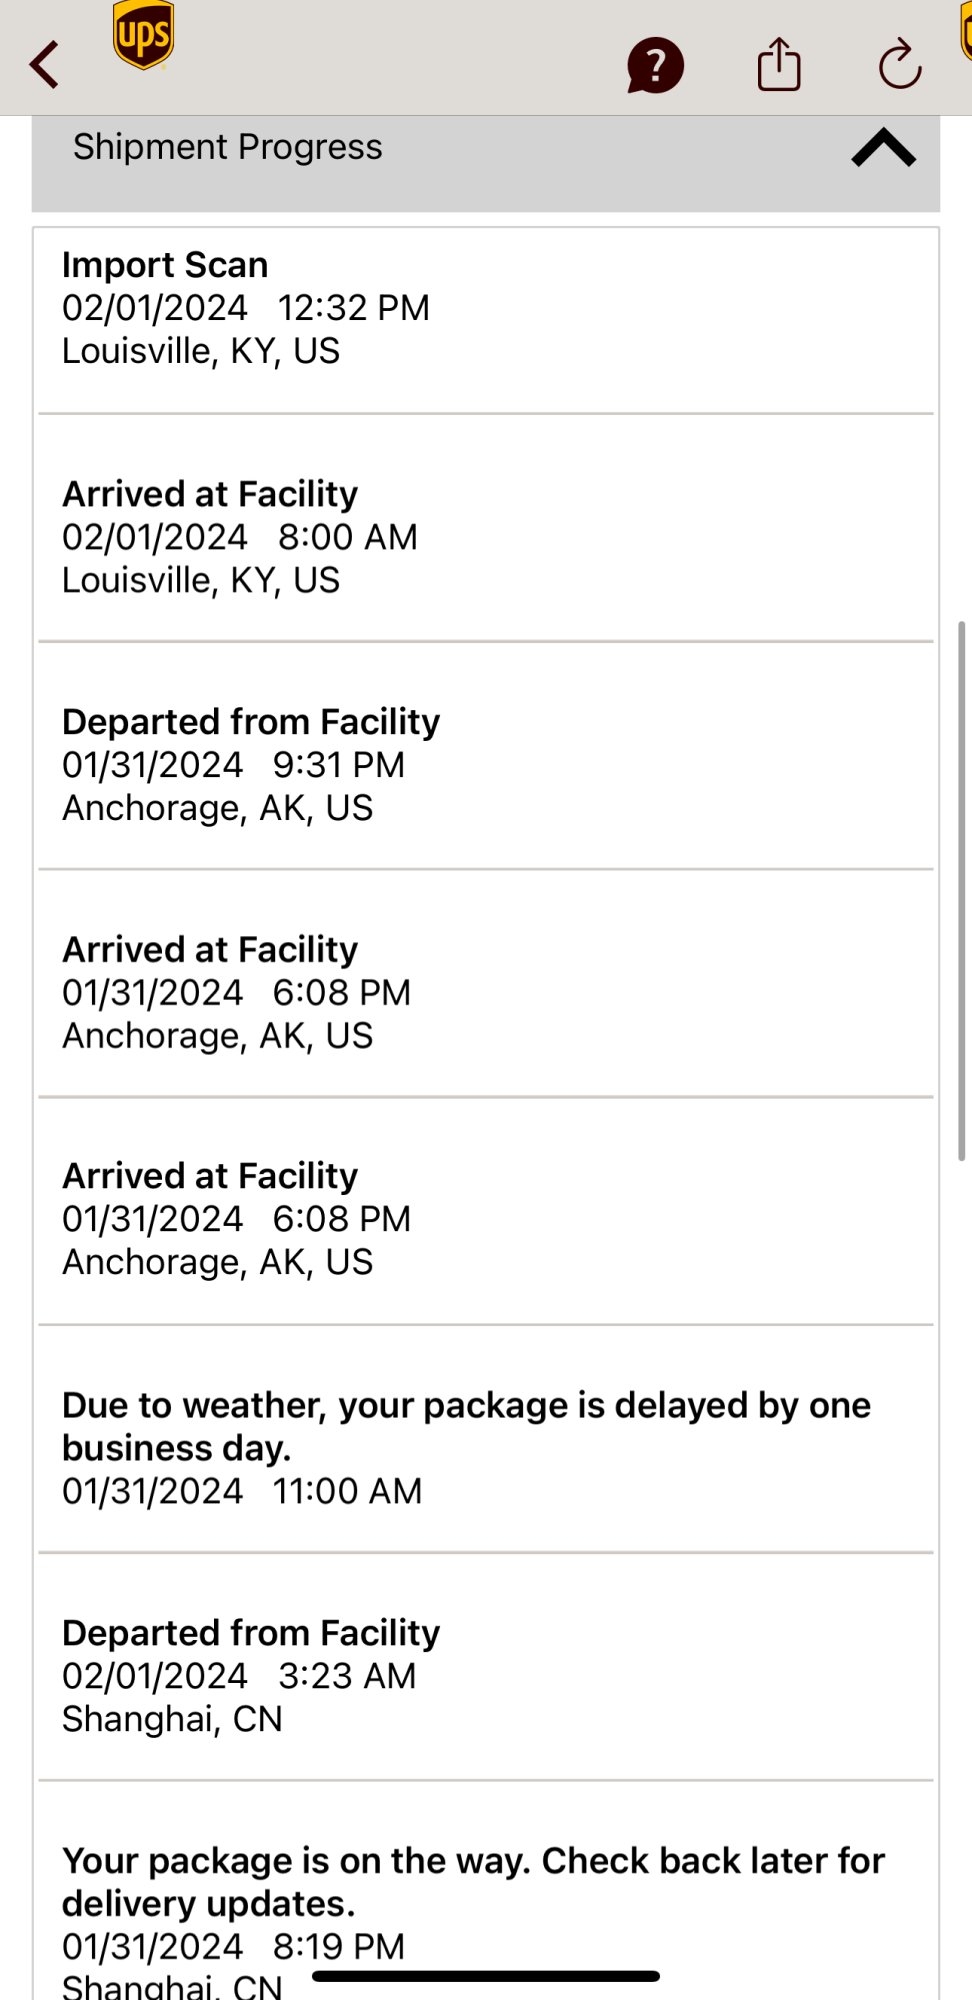Collapse Shipment Progress with the chevron
The image size is (972, 2000).
[x=883, y=148]
